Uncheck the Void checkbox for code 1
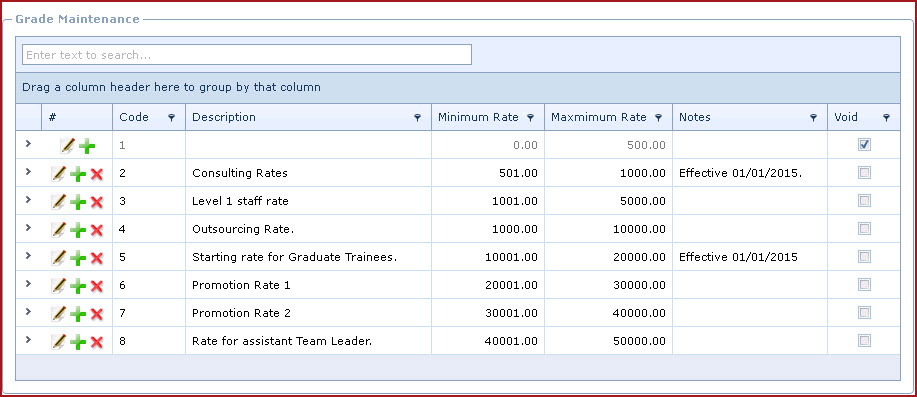 (x=864, y=144)
